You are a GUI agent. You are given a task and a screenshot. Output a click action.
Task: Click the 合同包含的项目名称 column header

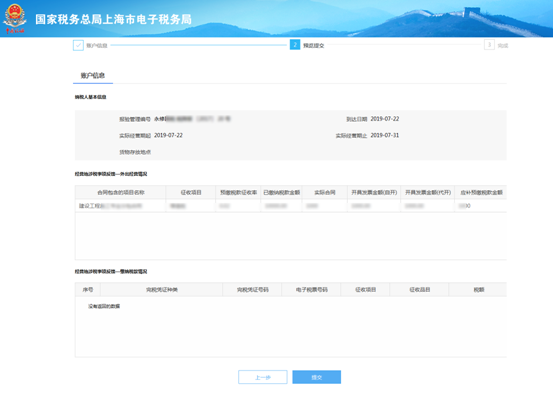[x=121, y=193]
